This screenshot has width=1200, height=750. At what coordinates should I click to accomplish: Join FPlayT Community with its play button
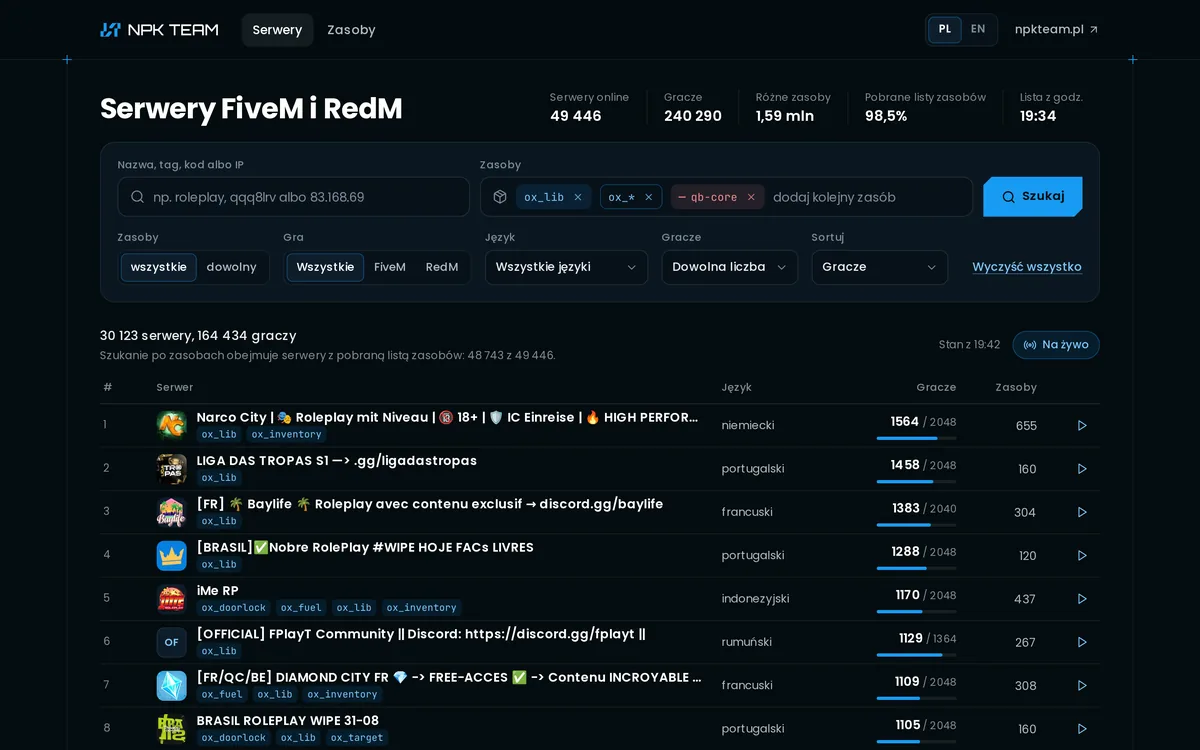[x=1082, y=642]
